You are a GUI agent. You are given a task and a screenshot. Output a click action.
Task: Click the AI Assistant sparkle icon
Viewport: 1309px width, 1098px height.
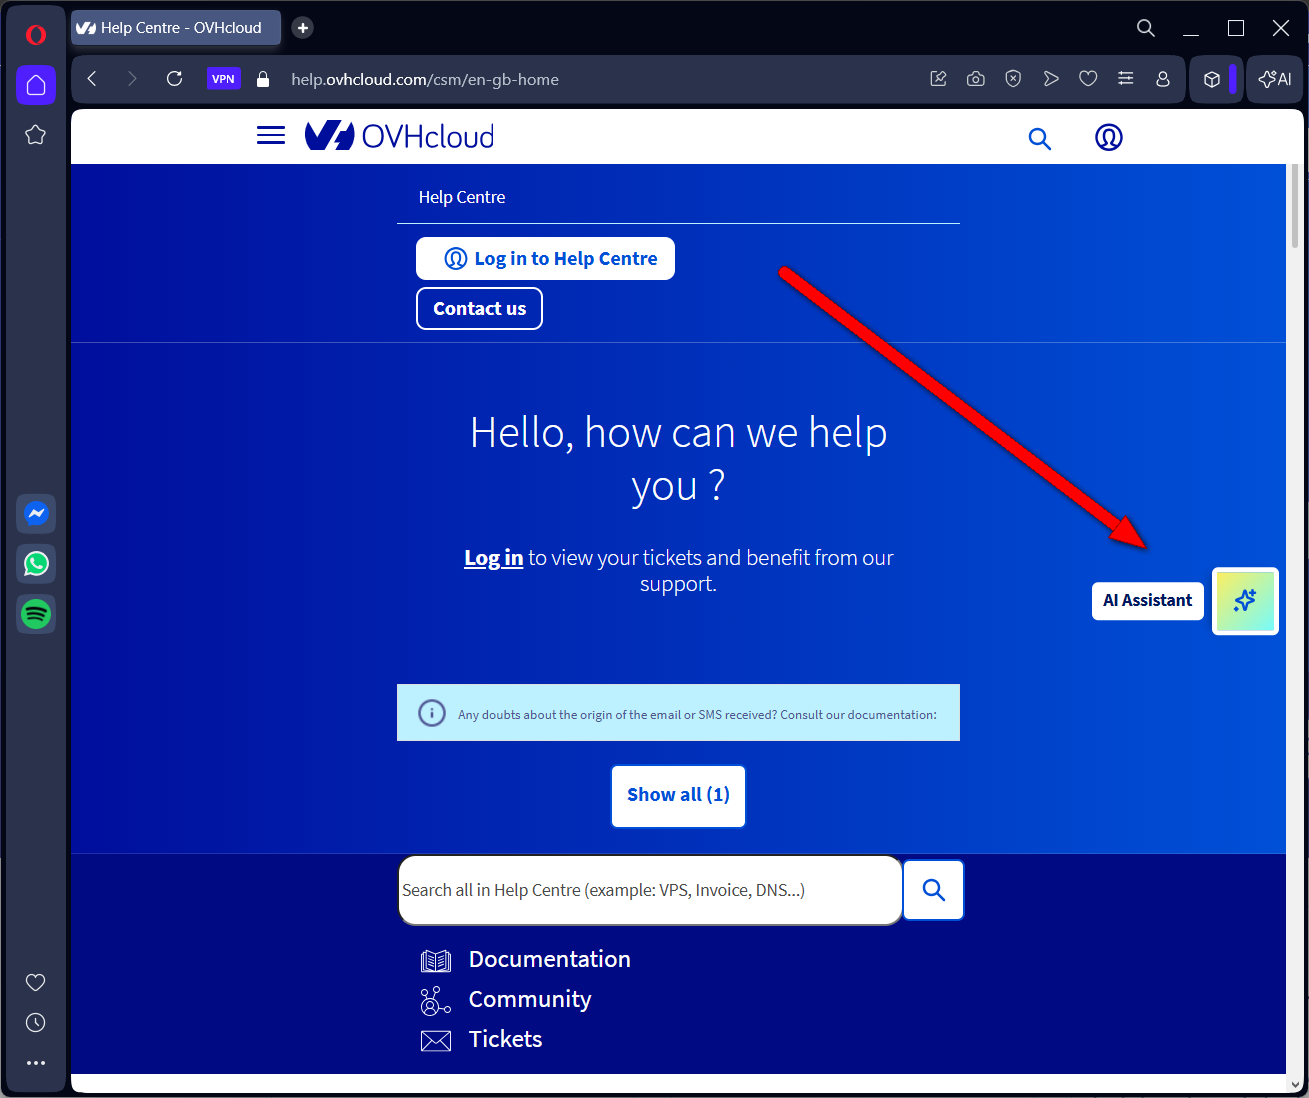[x=1245, y=601]
